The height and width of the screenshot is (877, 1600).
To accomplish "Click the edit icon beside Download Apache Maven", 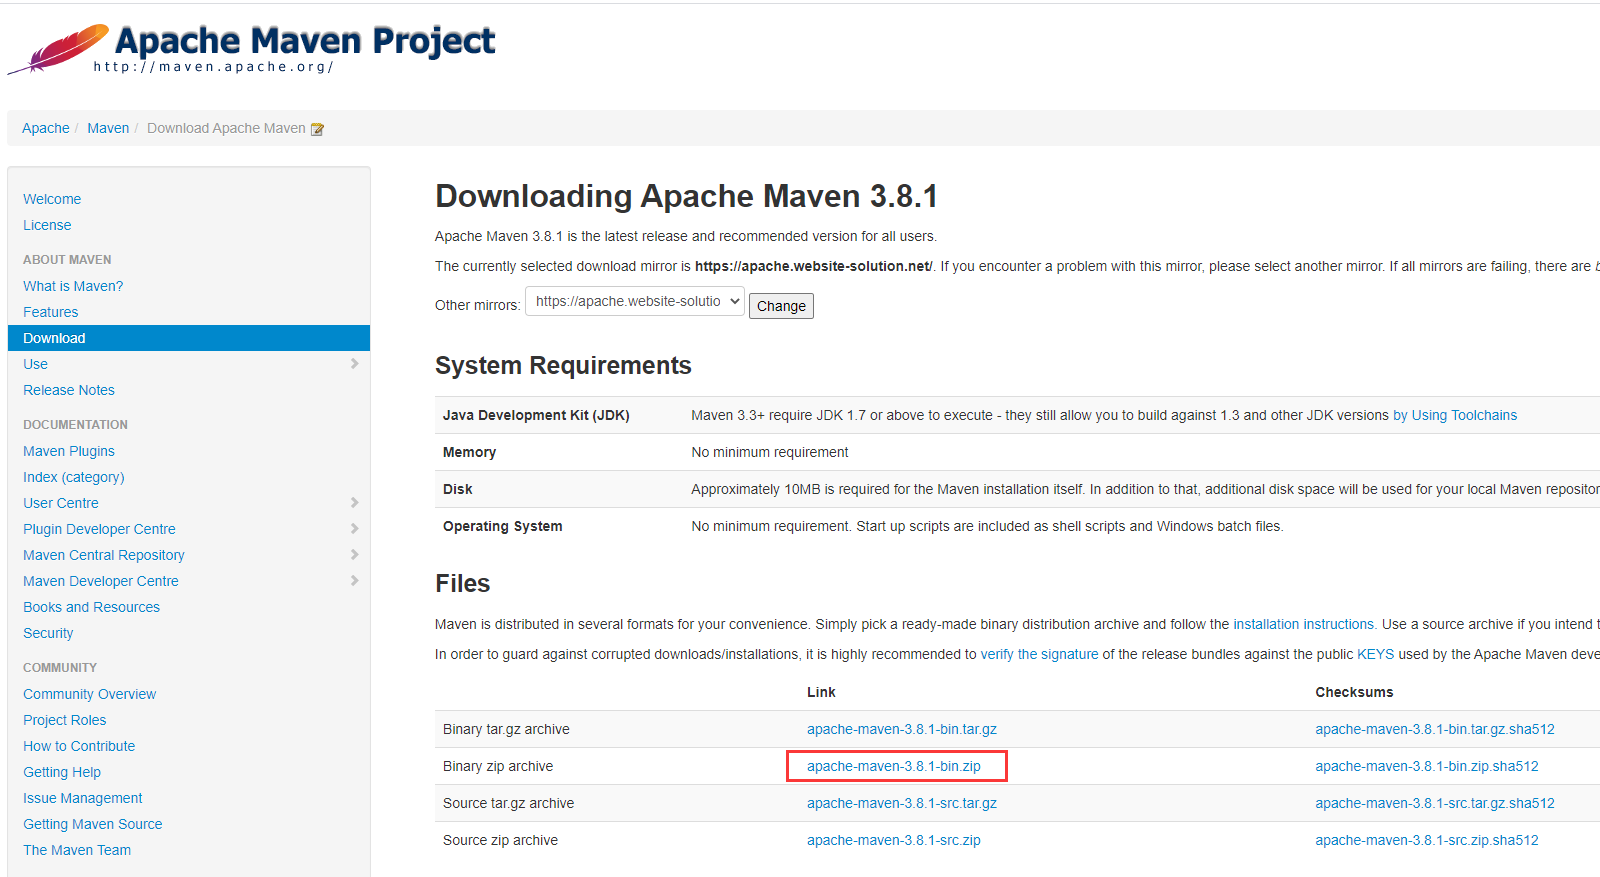I will coord(317,129).
